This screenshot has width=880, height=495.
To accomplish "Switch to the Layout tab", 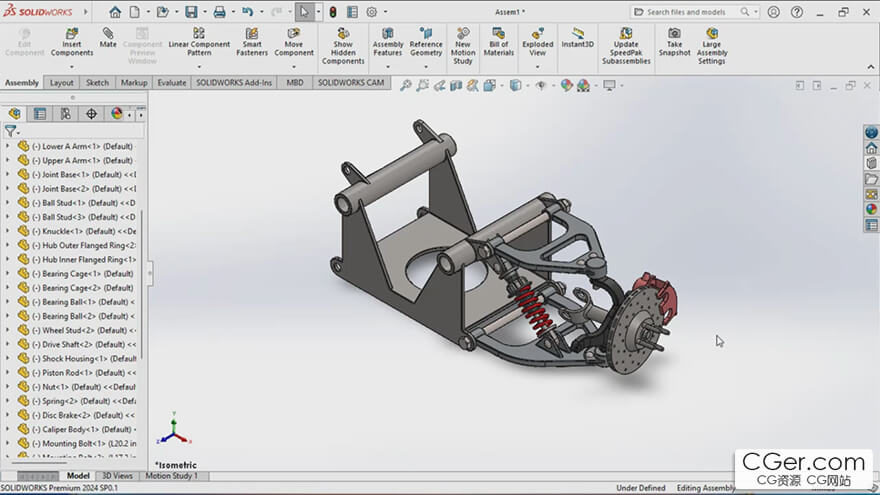I will [x=61, y=82].
